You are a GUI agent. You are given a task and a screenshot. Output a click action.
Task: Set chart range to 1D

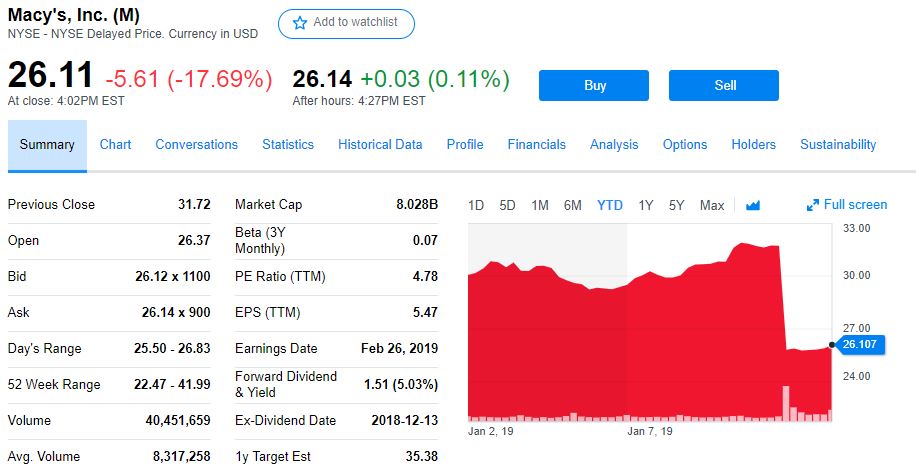click(x=476, y=205)
